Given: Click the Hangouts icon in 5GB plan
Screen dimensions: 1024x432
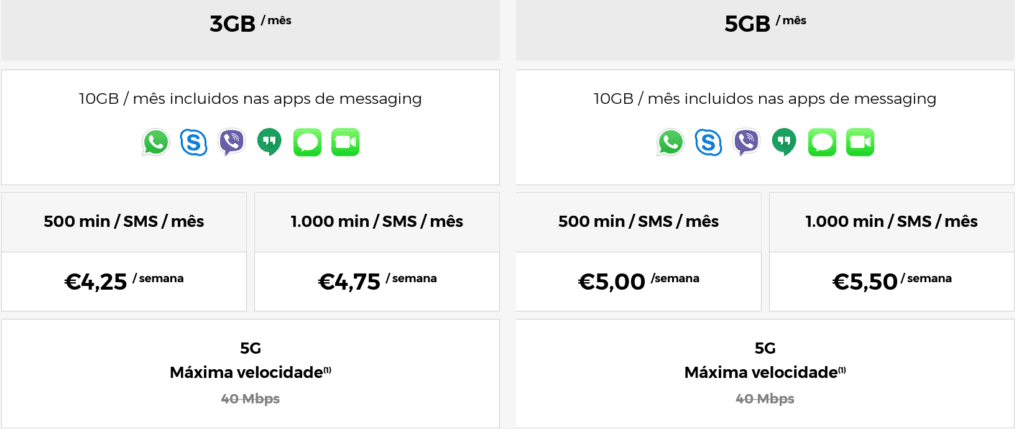Looking at the screenshot, I should point(784,142).
